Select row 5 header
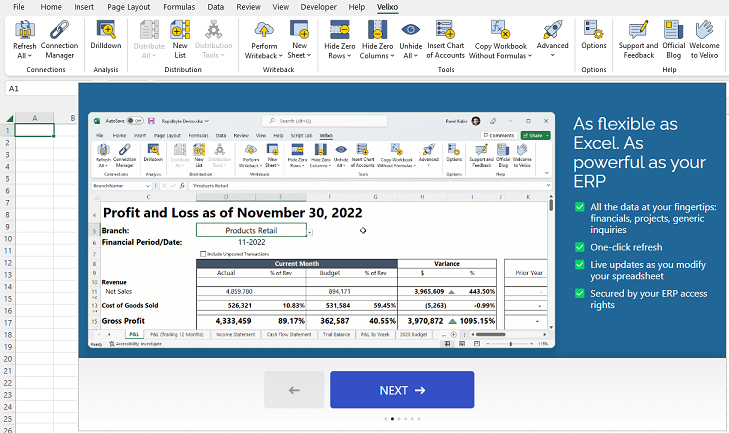The height and width of the screenshot is (433, 729). [7, 179]
